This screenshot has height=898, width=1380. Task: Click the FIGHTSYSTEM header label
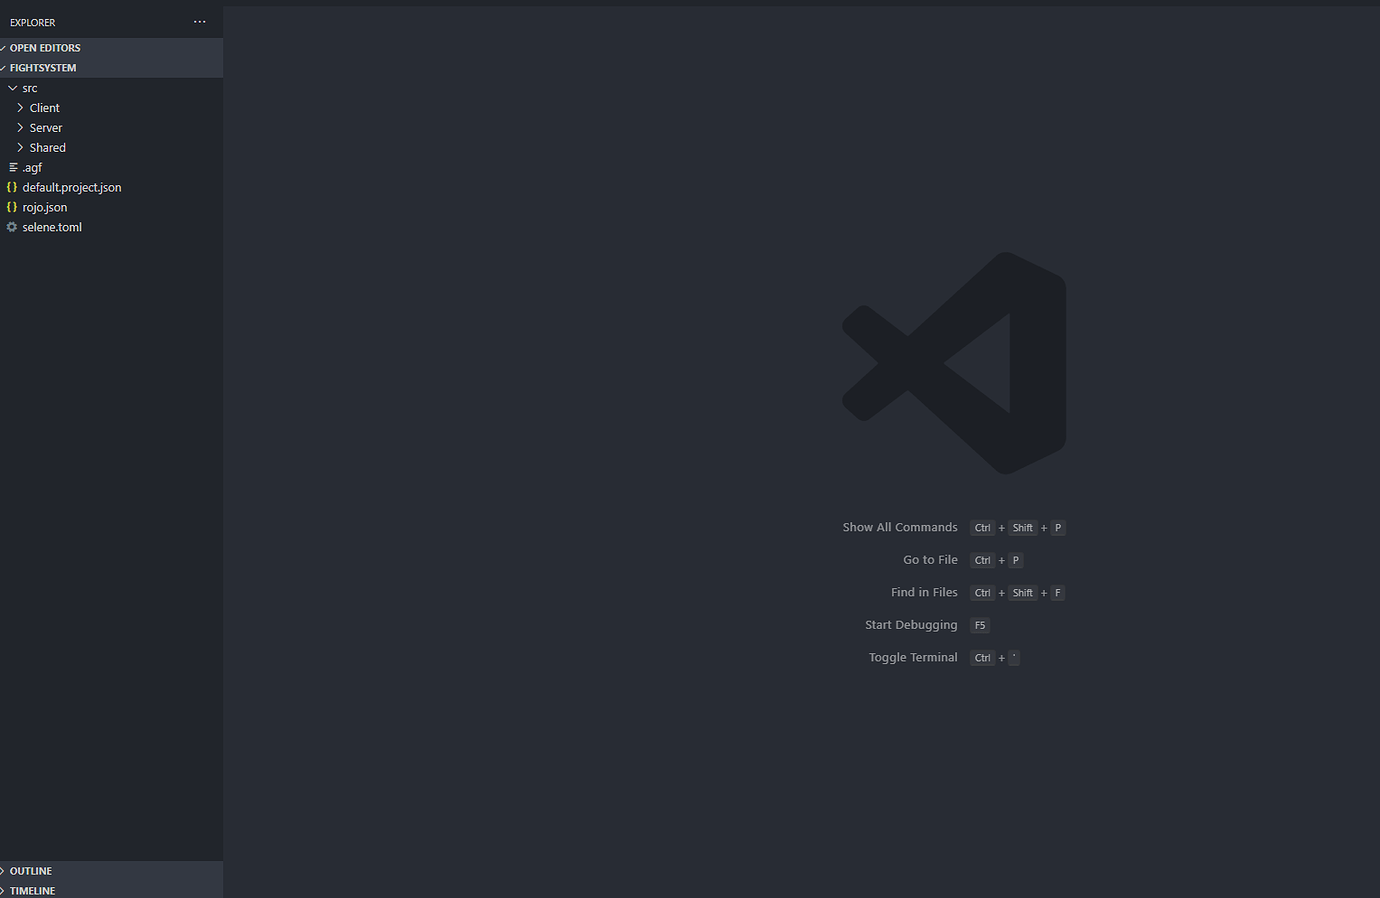pos(43,68)
